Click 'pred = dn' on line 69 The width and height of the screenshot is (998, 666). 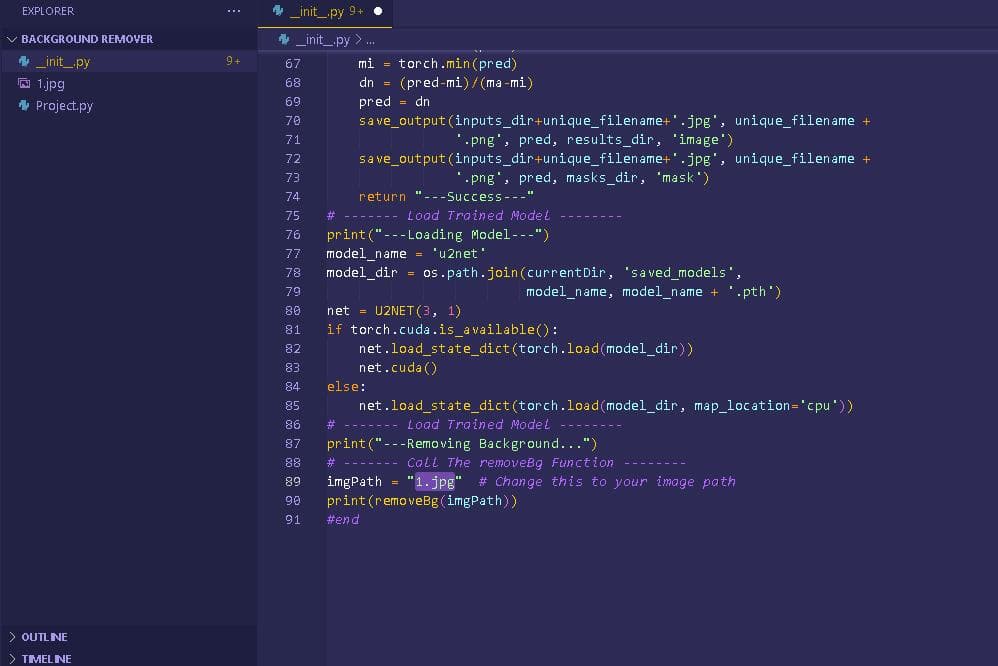(x=394, y=102)
